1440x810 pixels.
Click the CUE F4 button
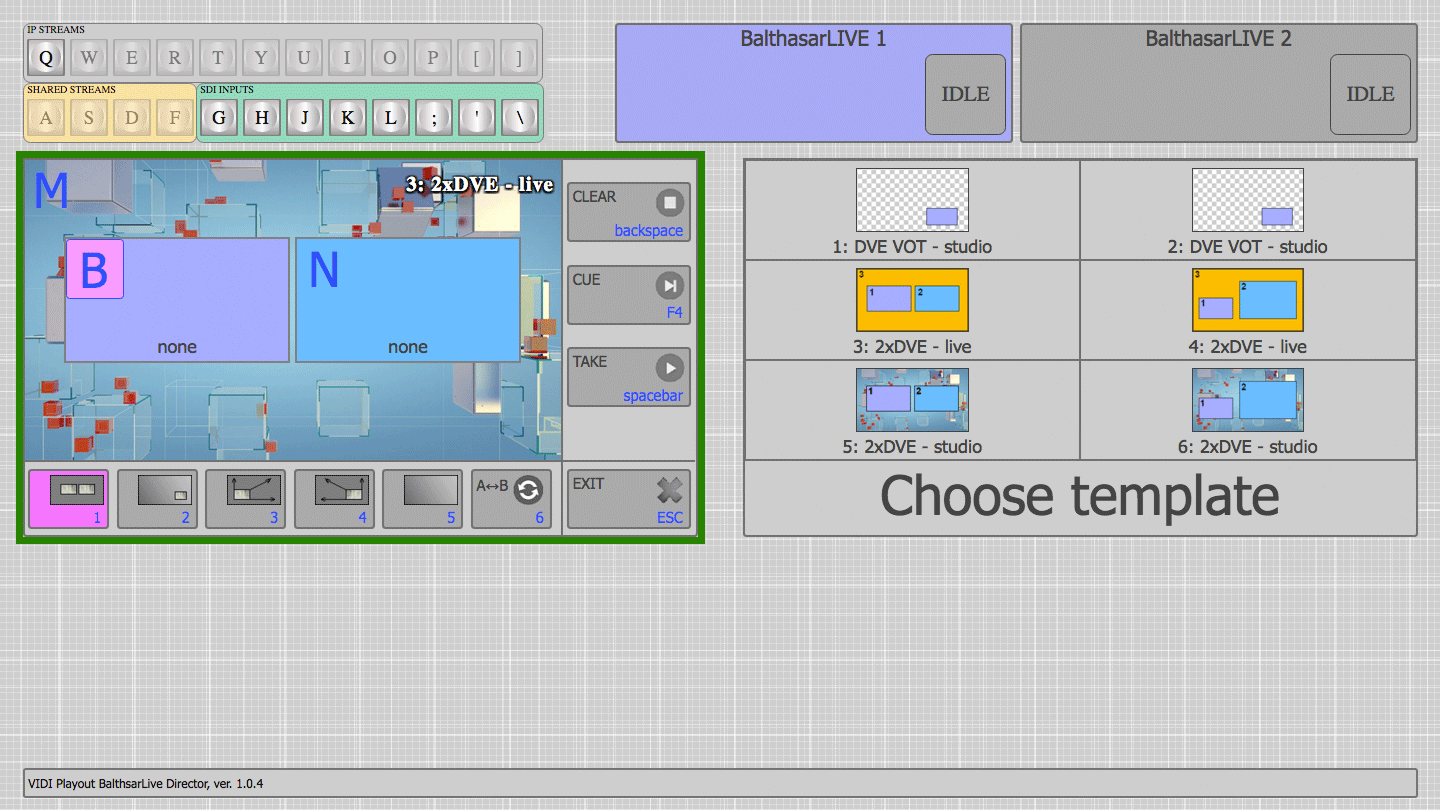[629, 295]
